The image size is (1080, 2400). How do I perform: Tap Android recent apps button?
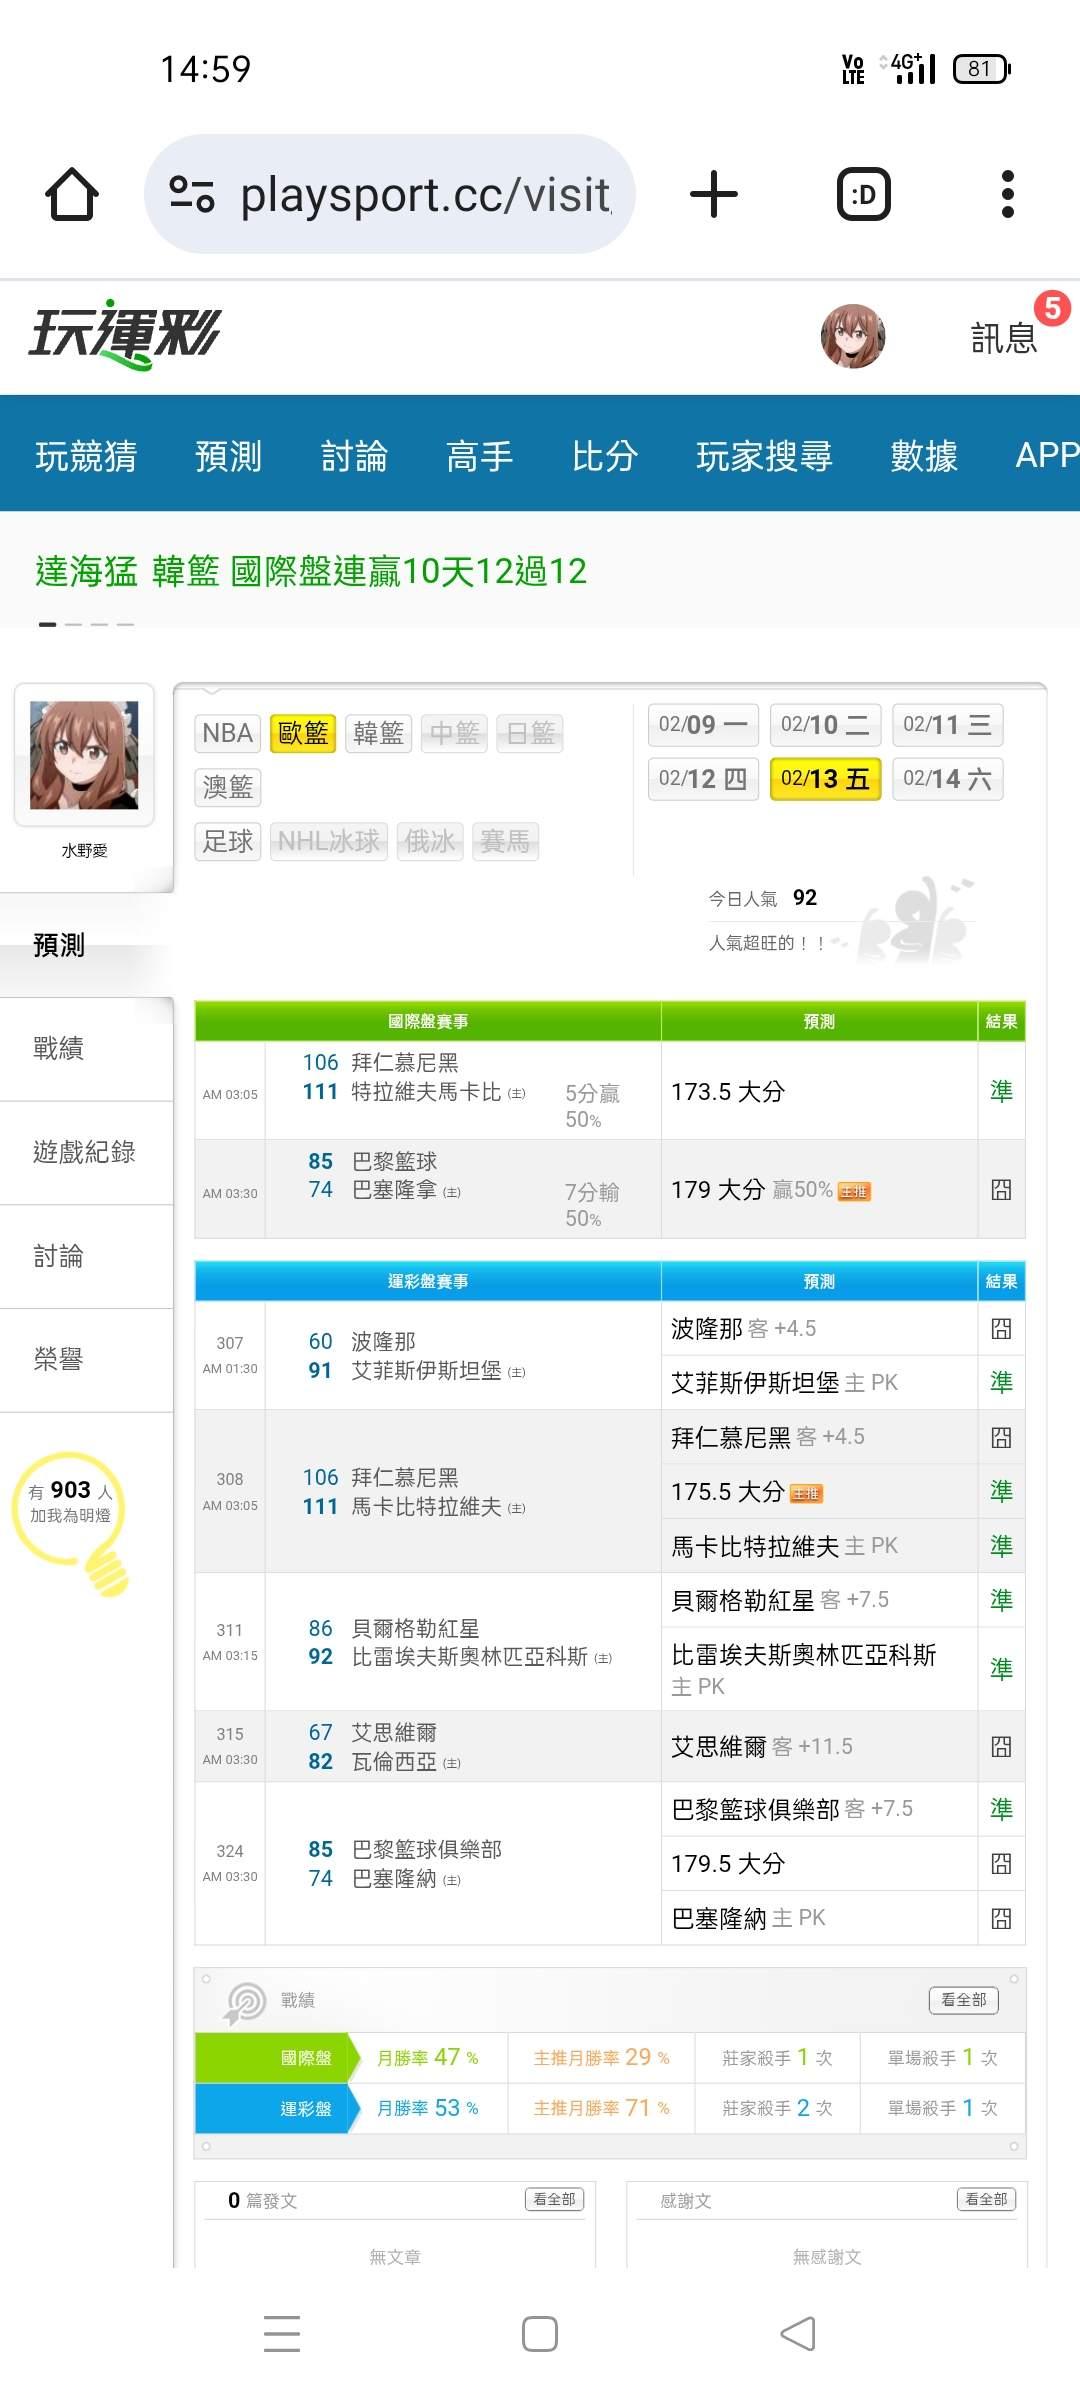282,2334
